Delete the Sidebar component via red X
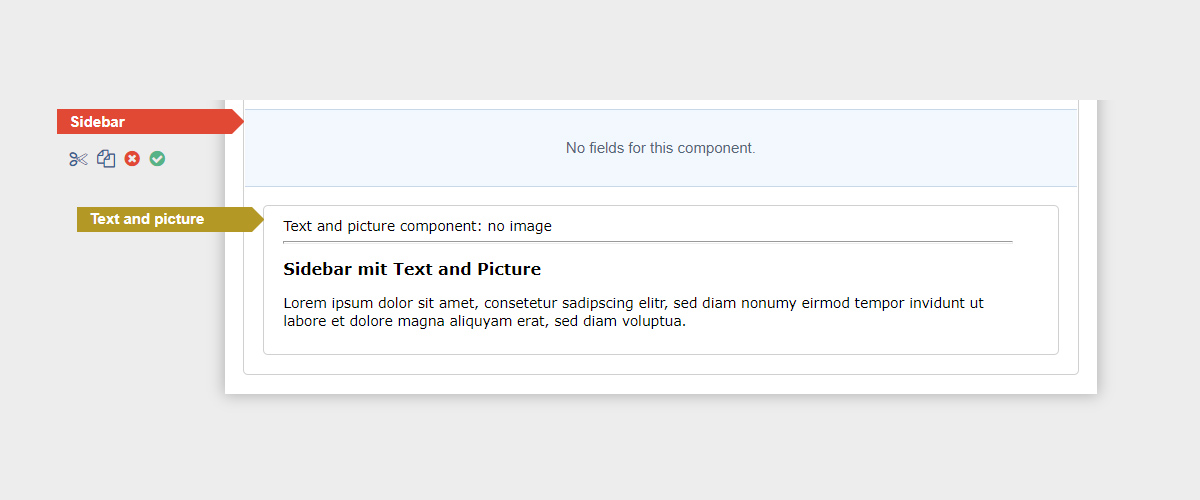The image size is (1200, 500). point(132,159)
